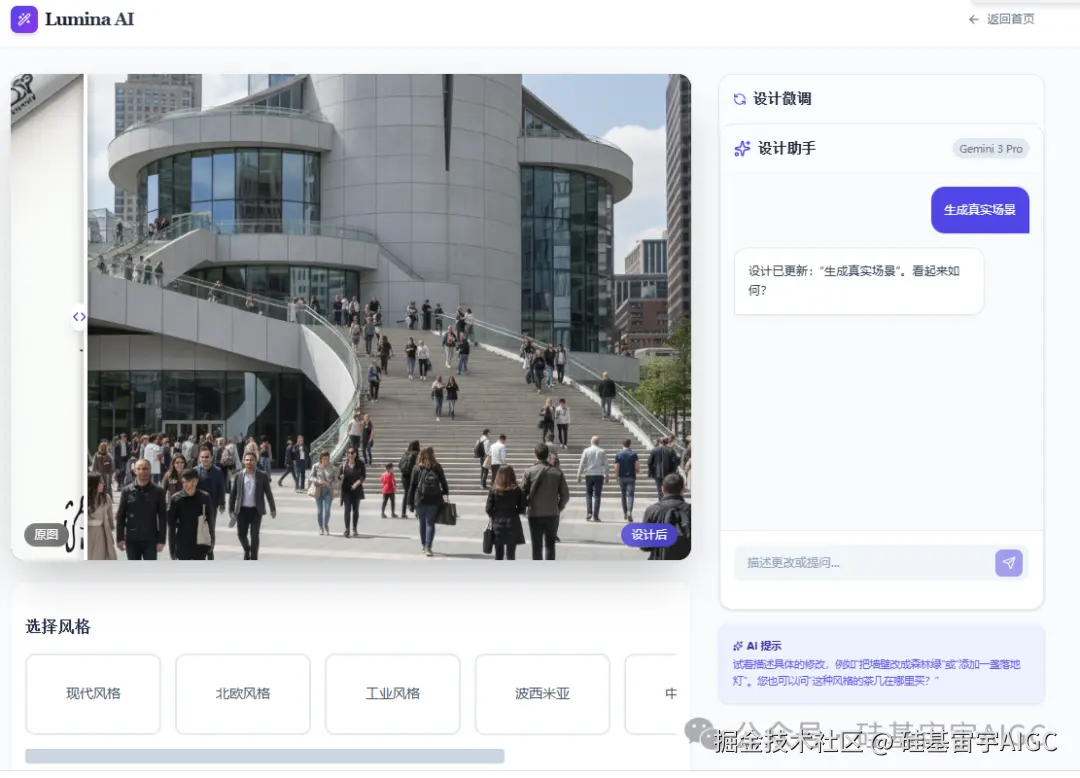Select the sparkles icon next to 设计助手
1080x778 pixels.
click(x=740, y=148)
